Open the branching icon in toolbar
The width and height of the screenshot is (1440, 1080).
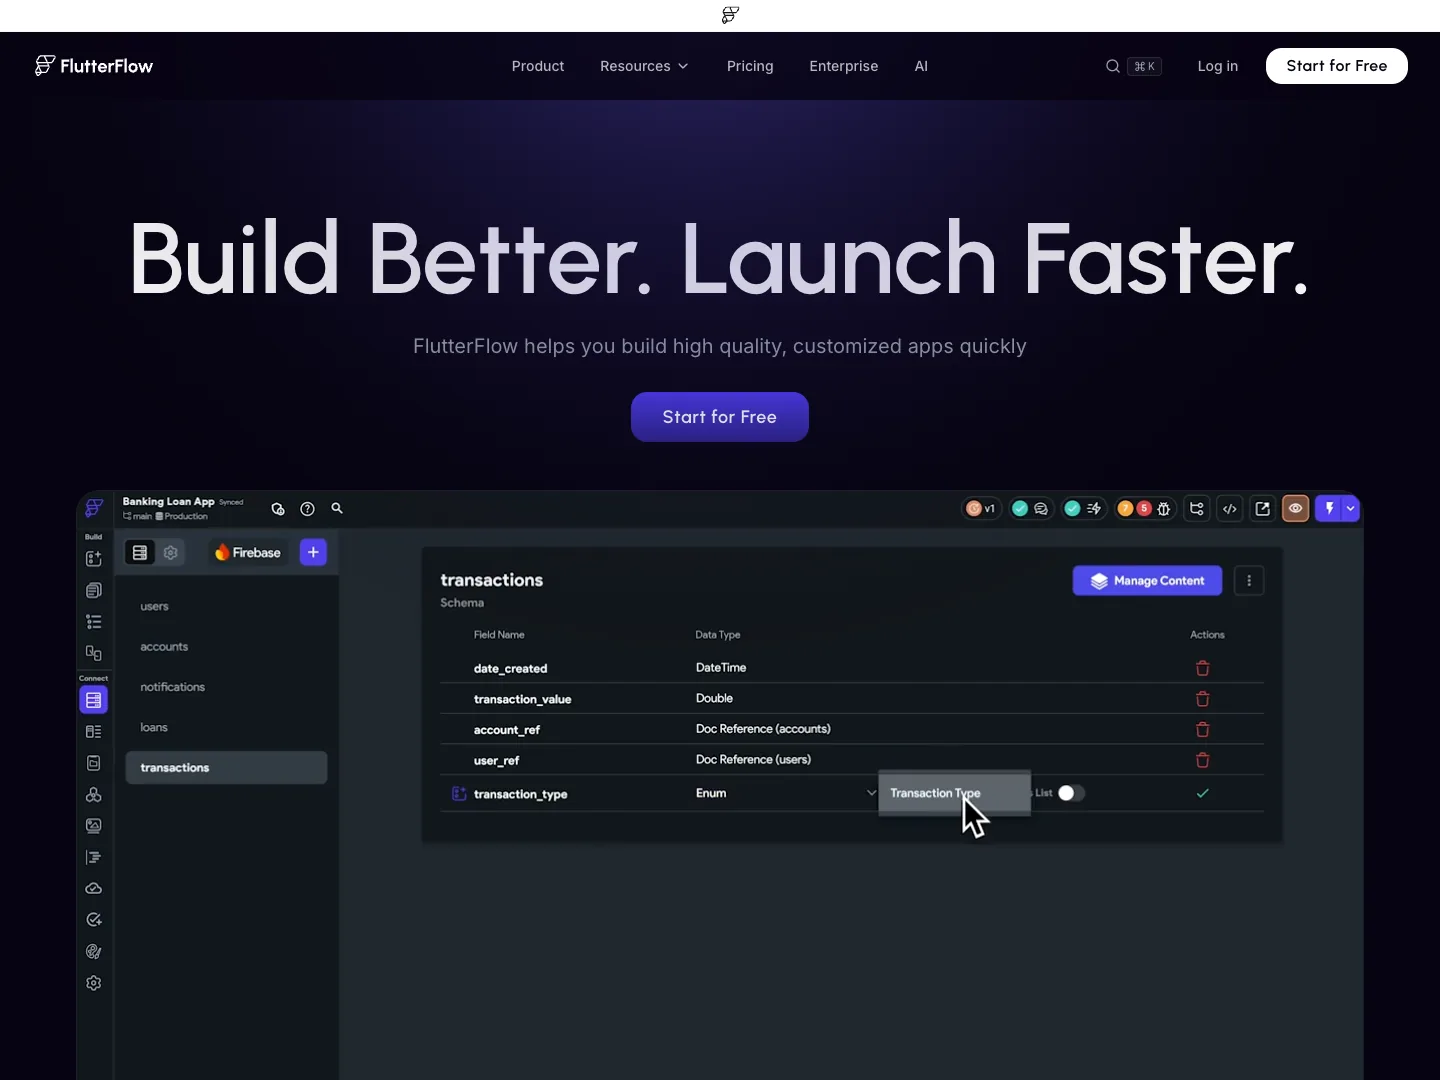click(1197, 509)
